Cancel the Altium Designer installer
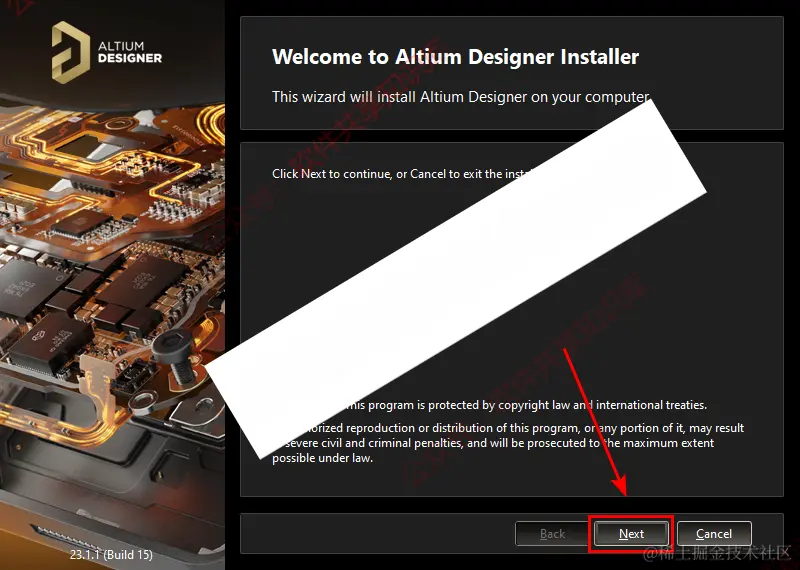 [714, 534]
